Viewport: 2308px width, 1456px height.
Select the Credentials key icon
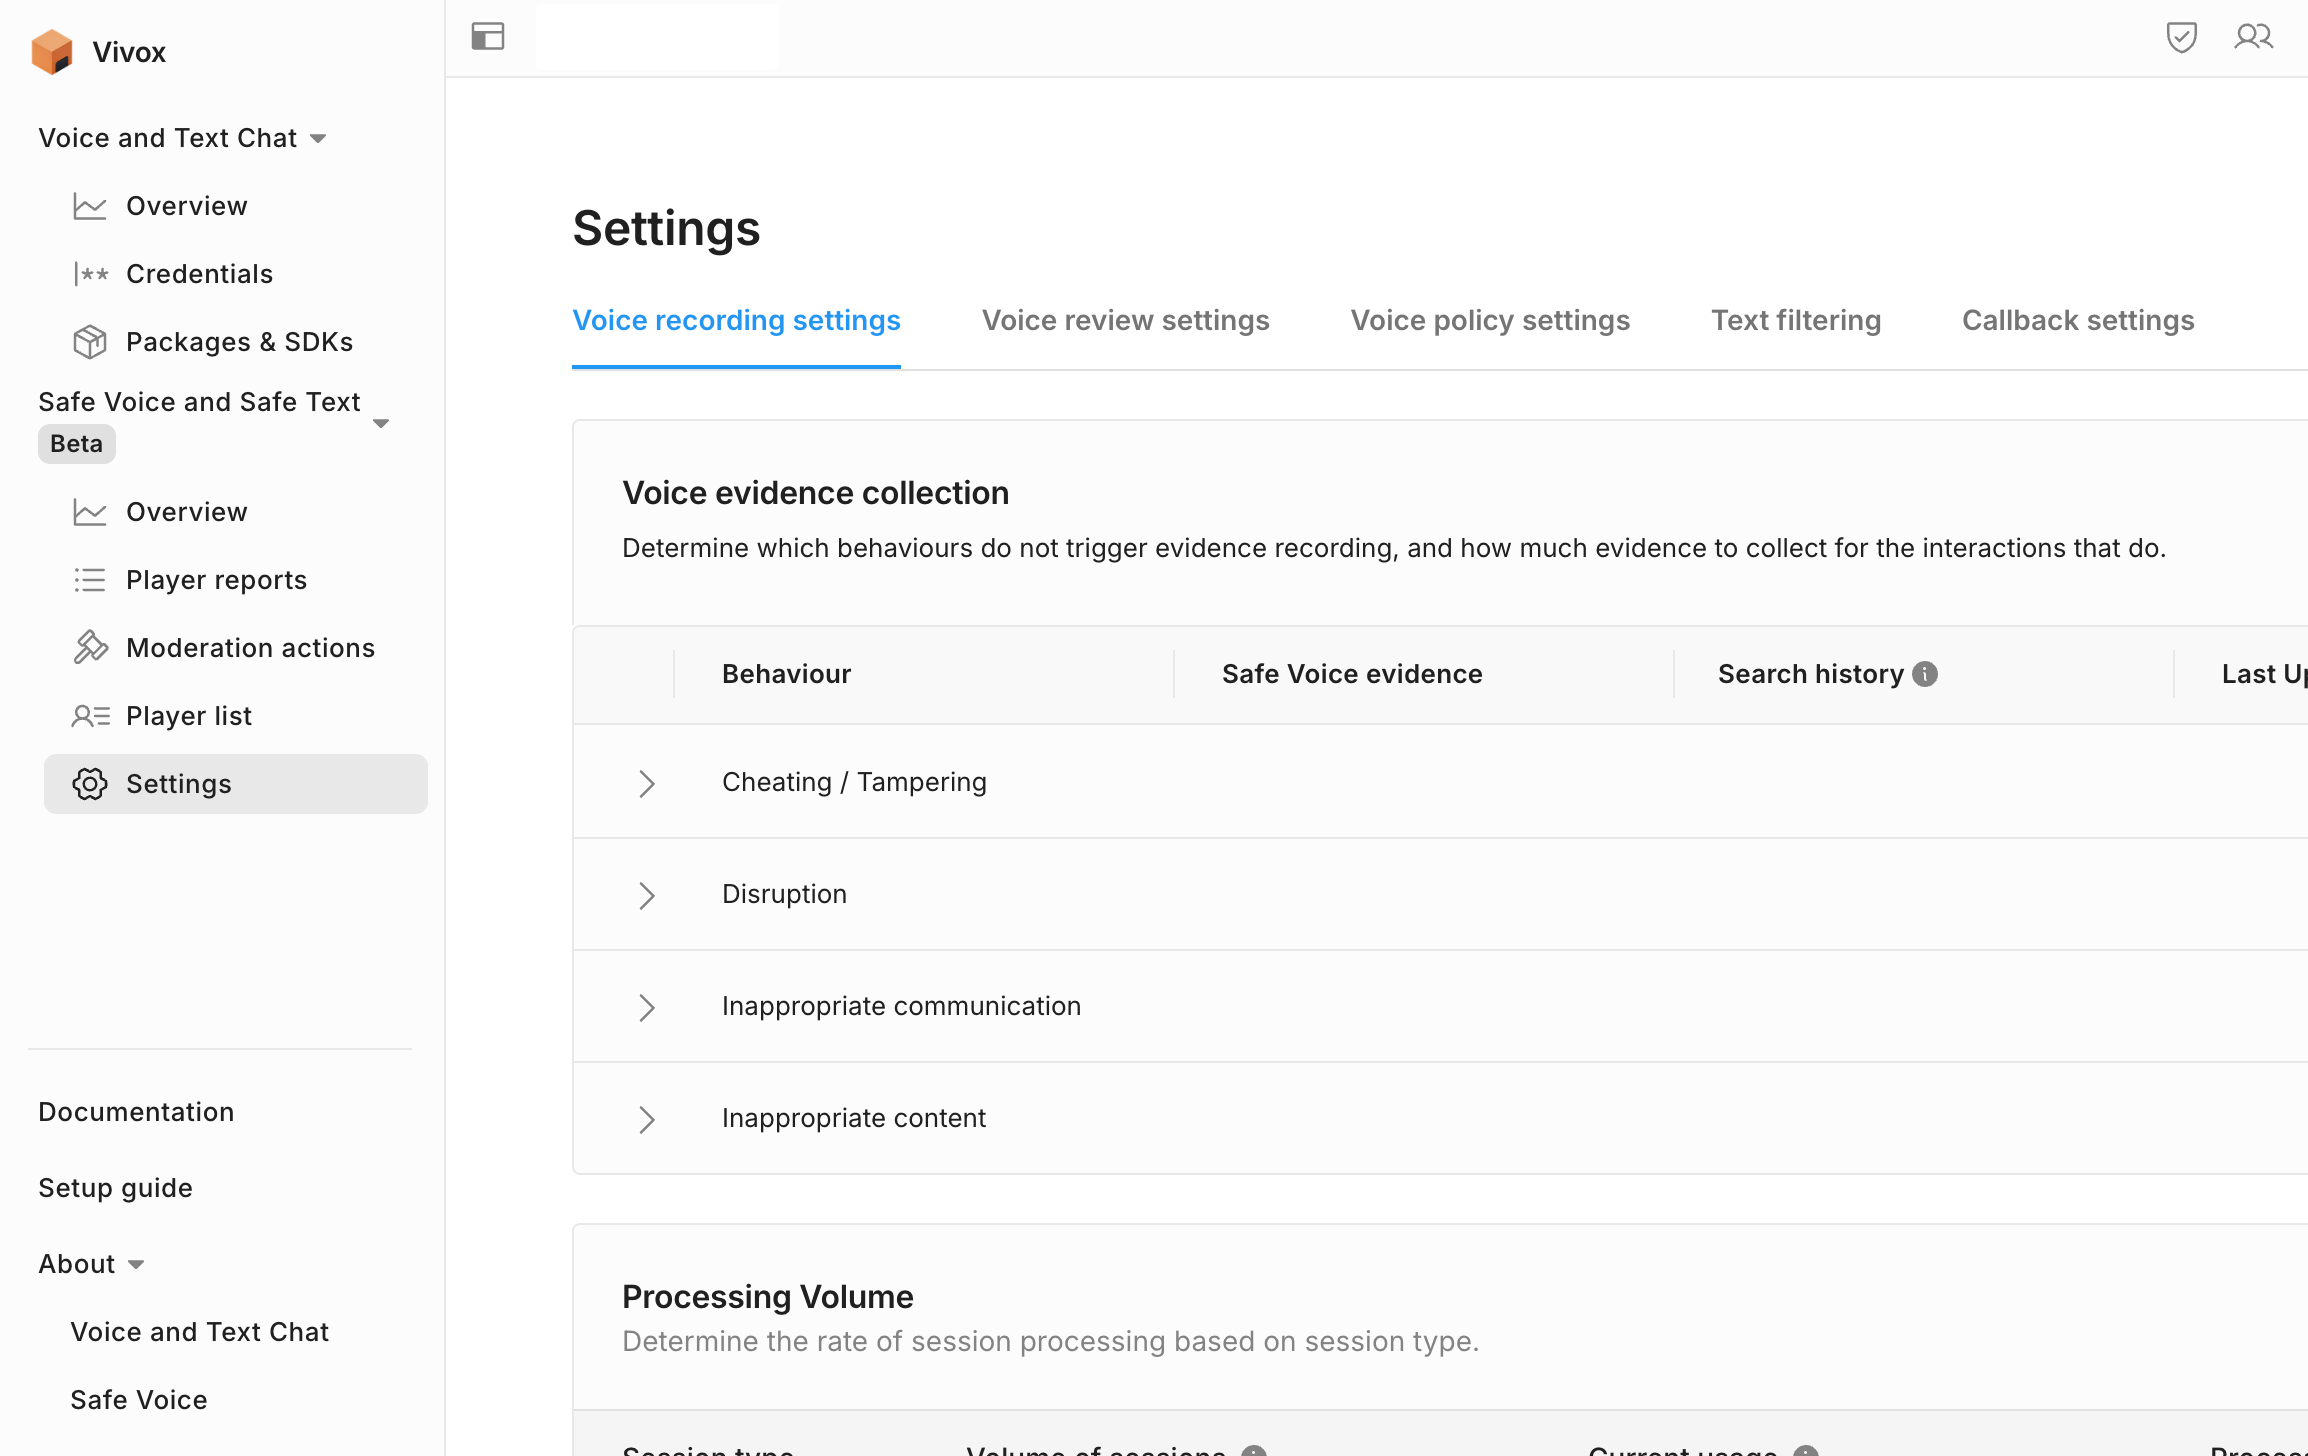click(90, 273)
